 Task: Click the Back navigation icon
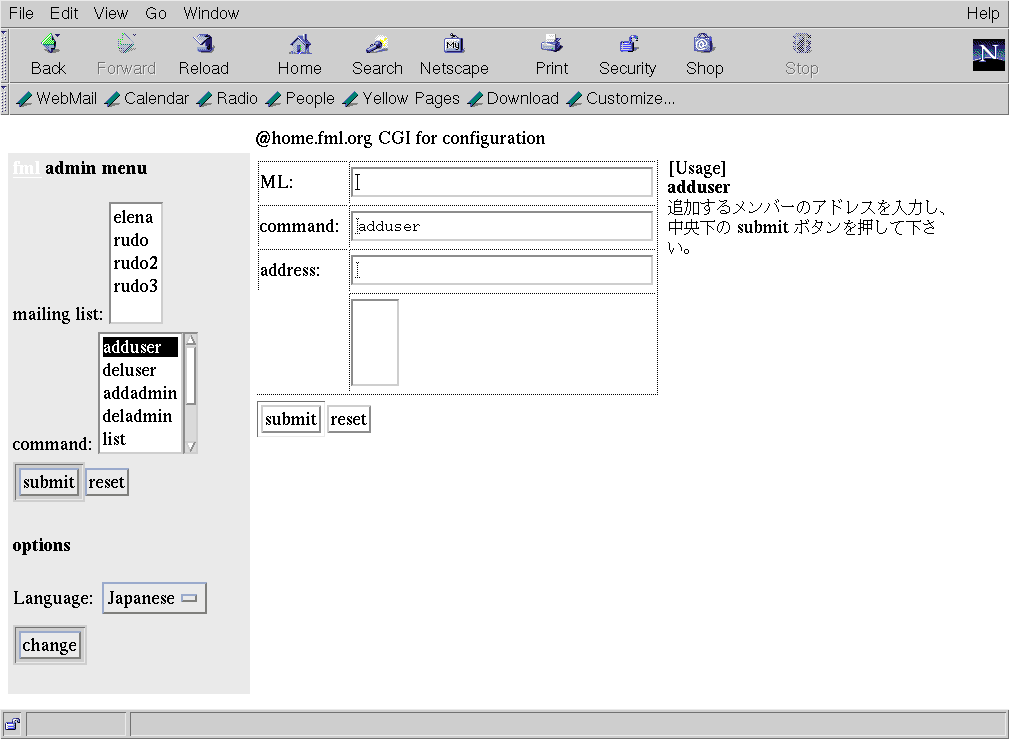tap(48, 45)
